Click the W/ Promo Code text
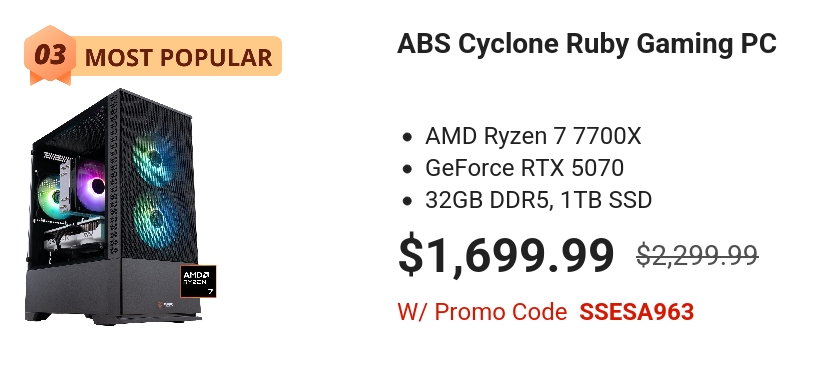The width and height of the screenshot is (816, 370). [482, 312]
